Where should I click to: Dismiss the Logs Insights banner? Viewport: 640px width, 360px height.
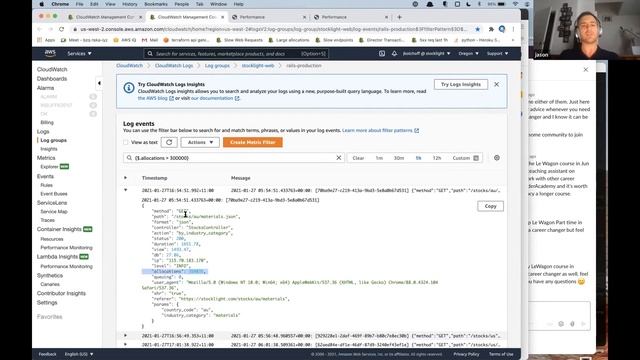[496, 84]
